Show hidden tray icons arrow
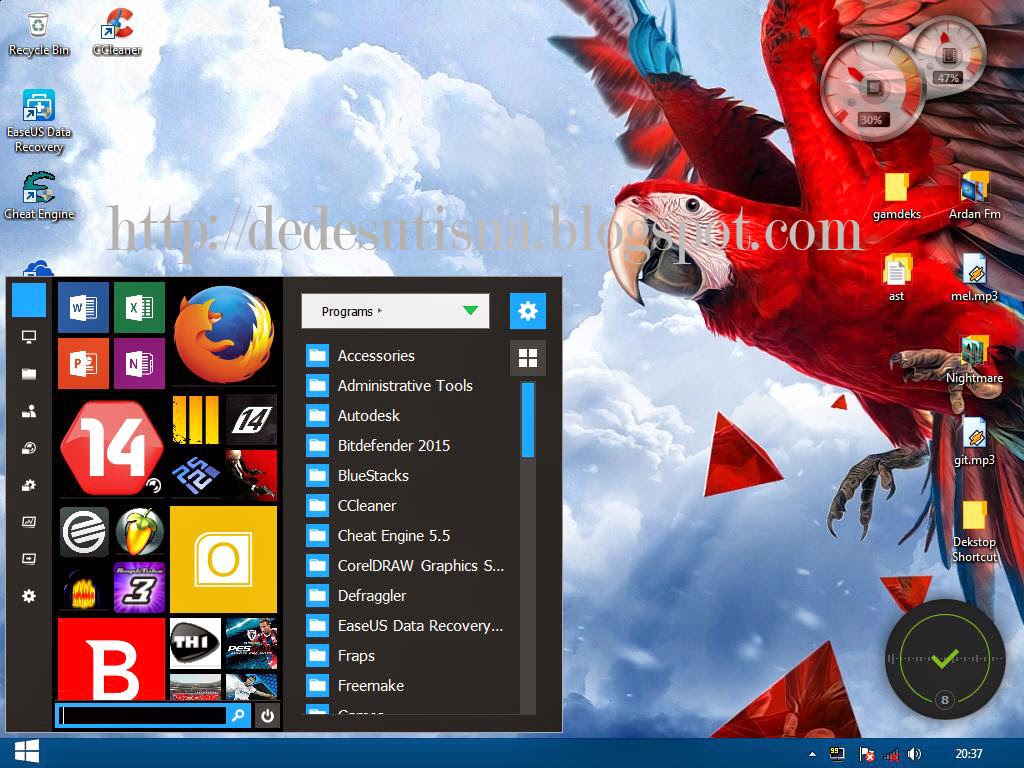 (812, 754)
